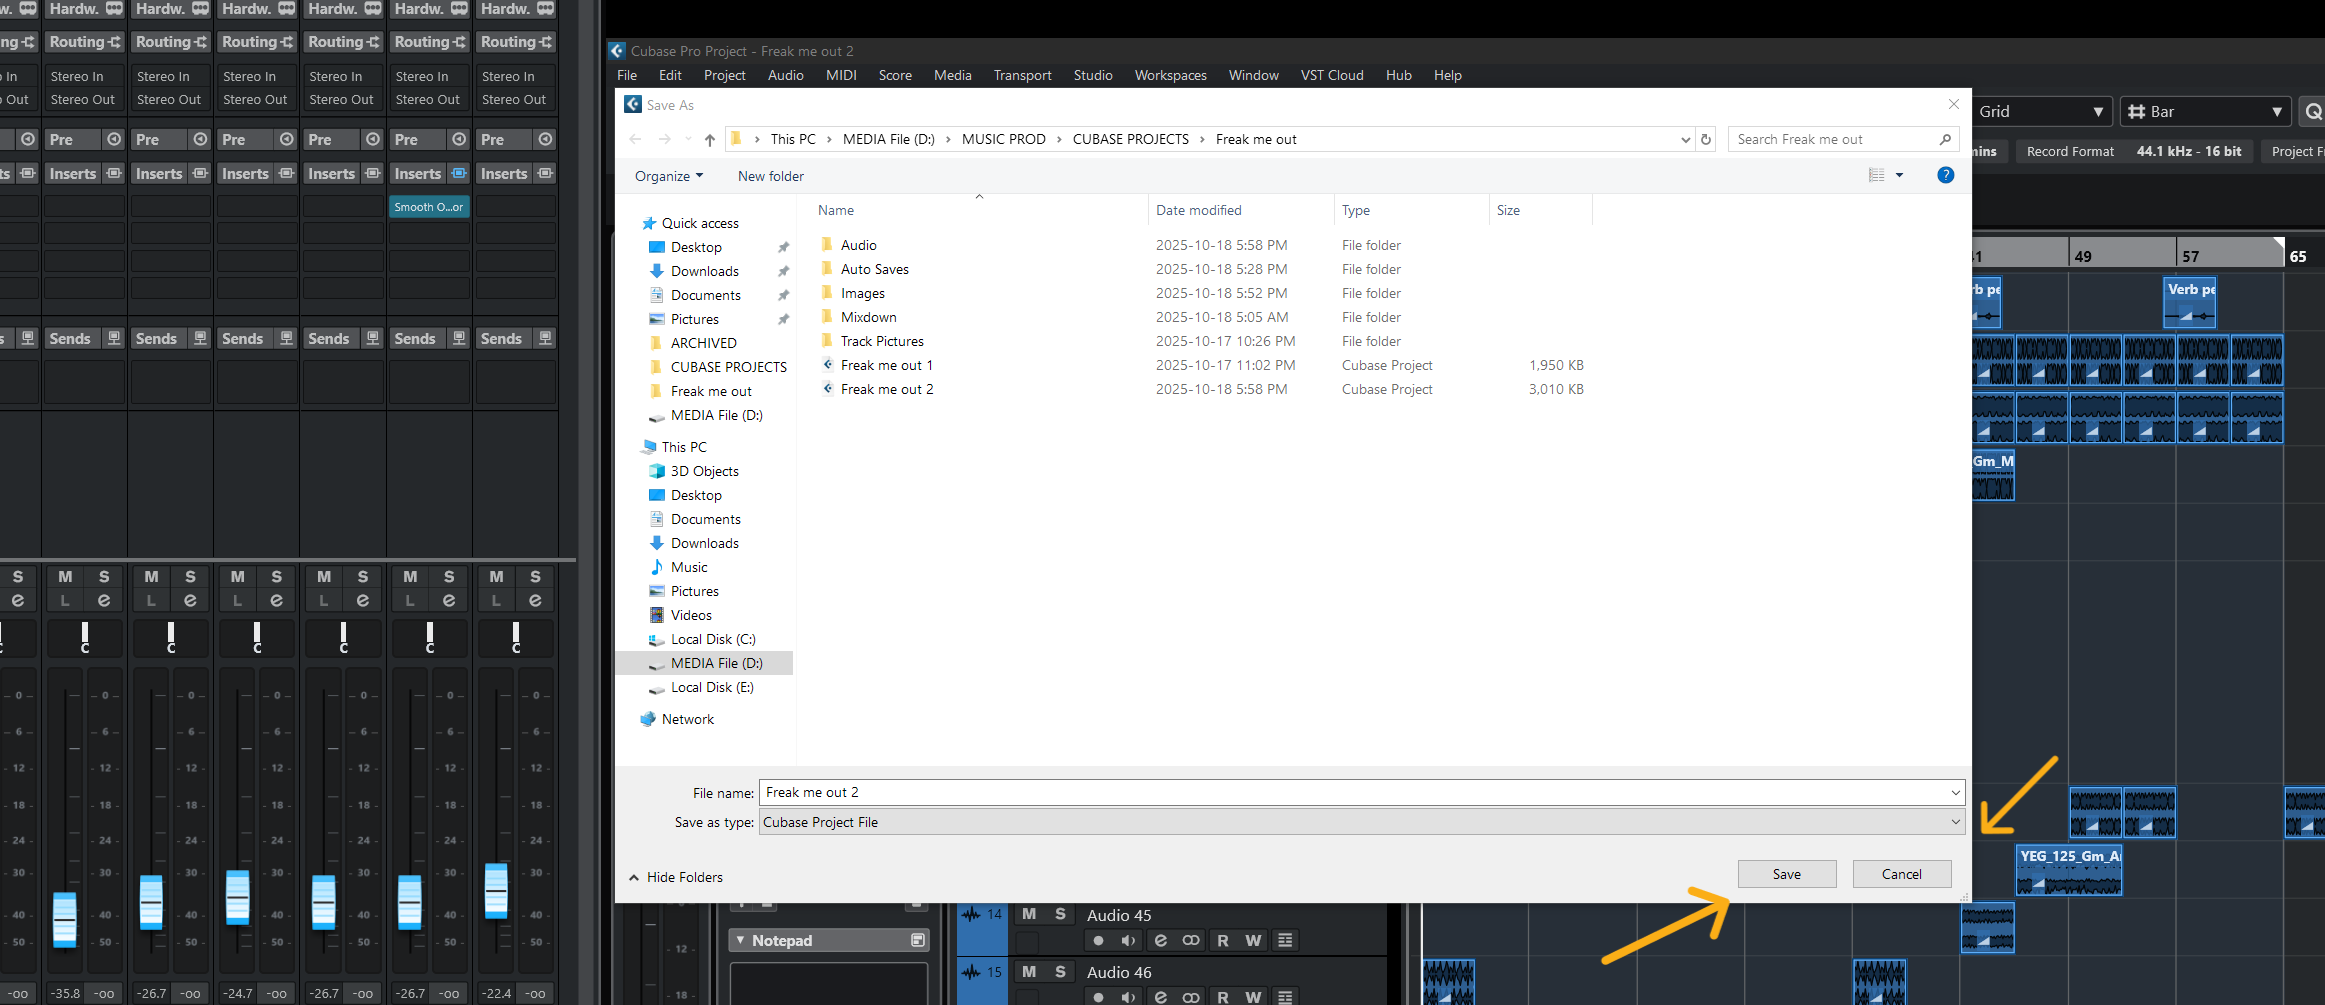Click the 3D Objects cube icon
This screenshot has height=1005, width=2325.
657,471
